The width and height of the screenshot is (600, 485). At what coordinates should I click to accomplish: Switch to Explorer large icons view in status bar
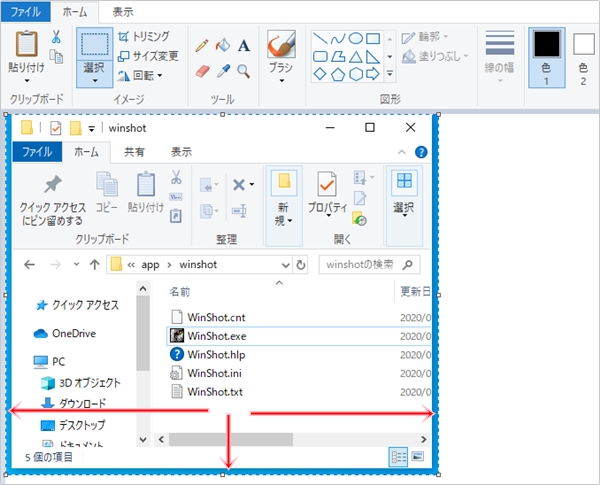[x=417, y=456]
